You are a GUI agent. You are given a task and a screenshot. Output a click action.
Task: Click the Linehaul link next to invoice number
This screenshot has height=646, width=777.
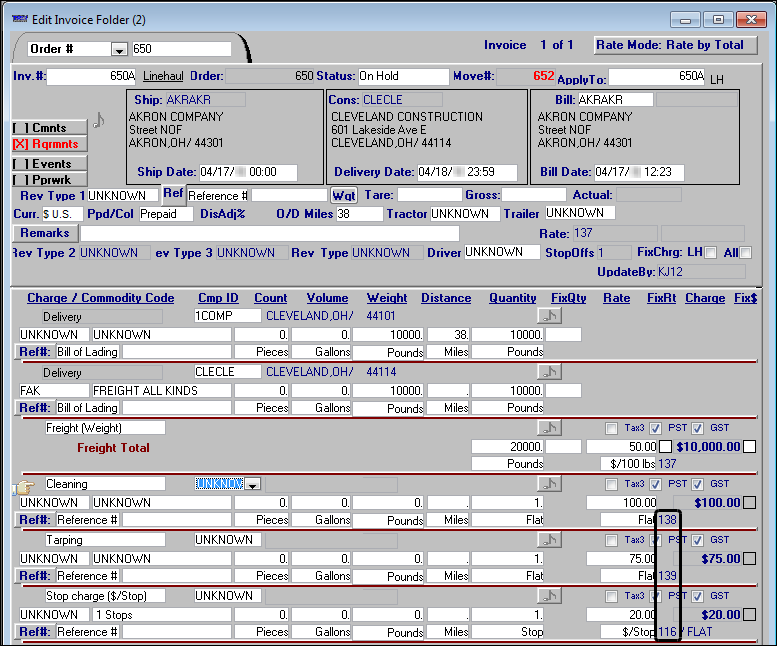(x=163, y=76)
